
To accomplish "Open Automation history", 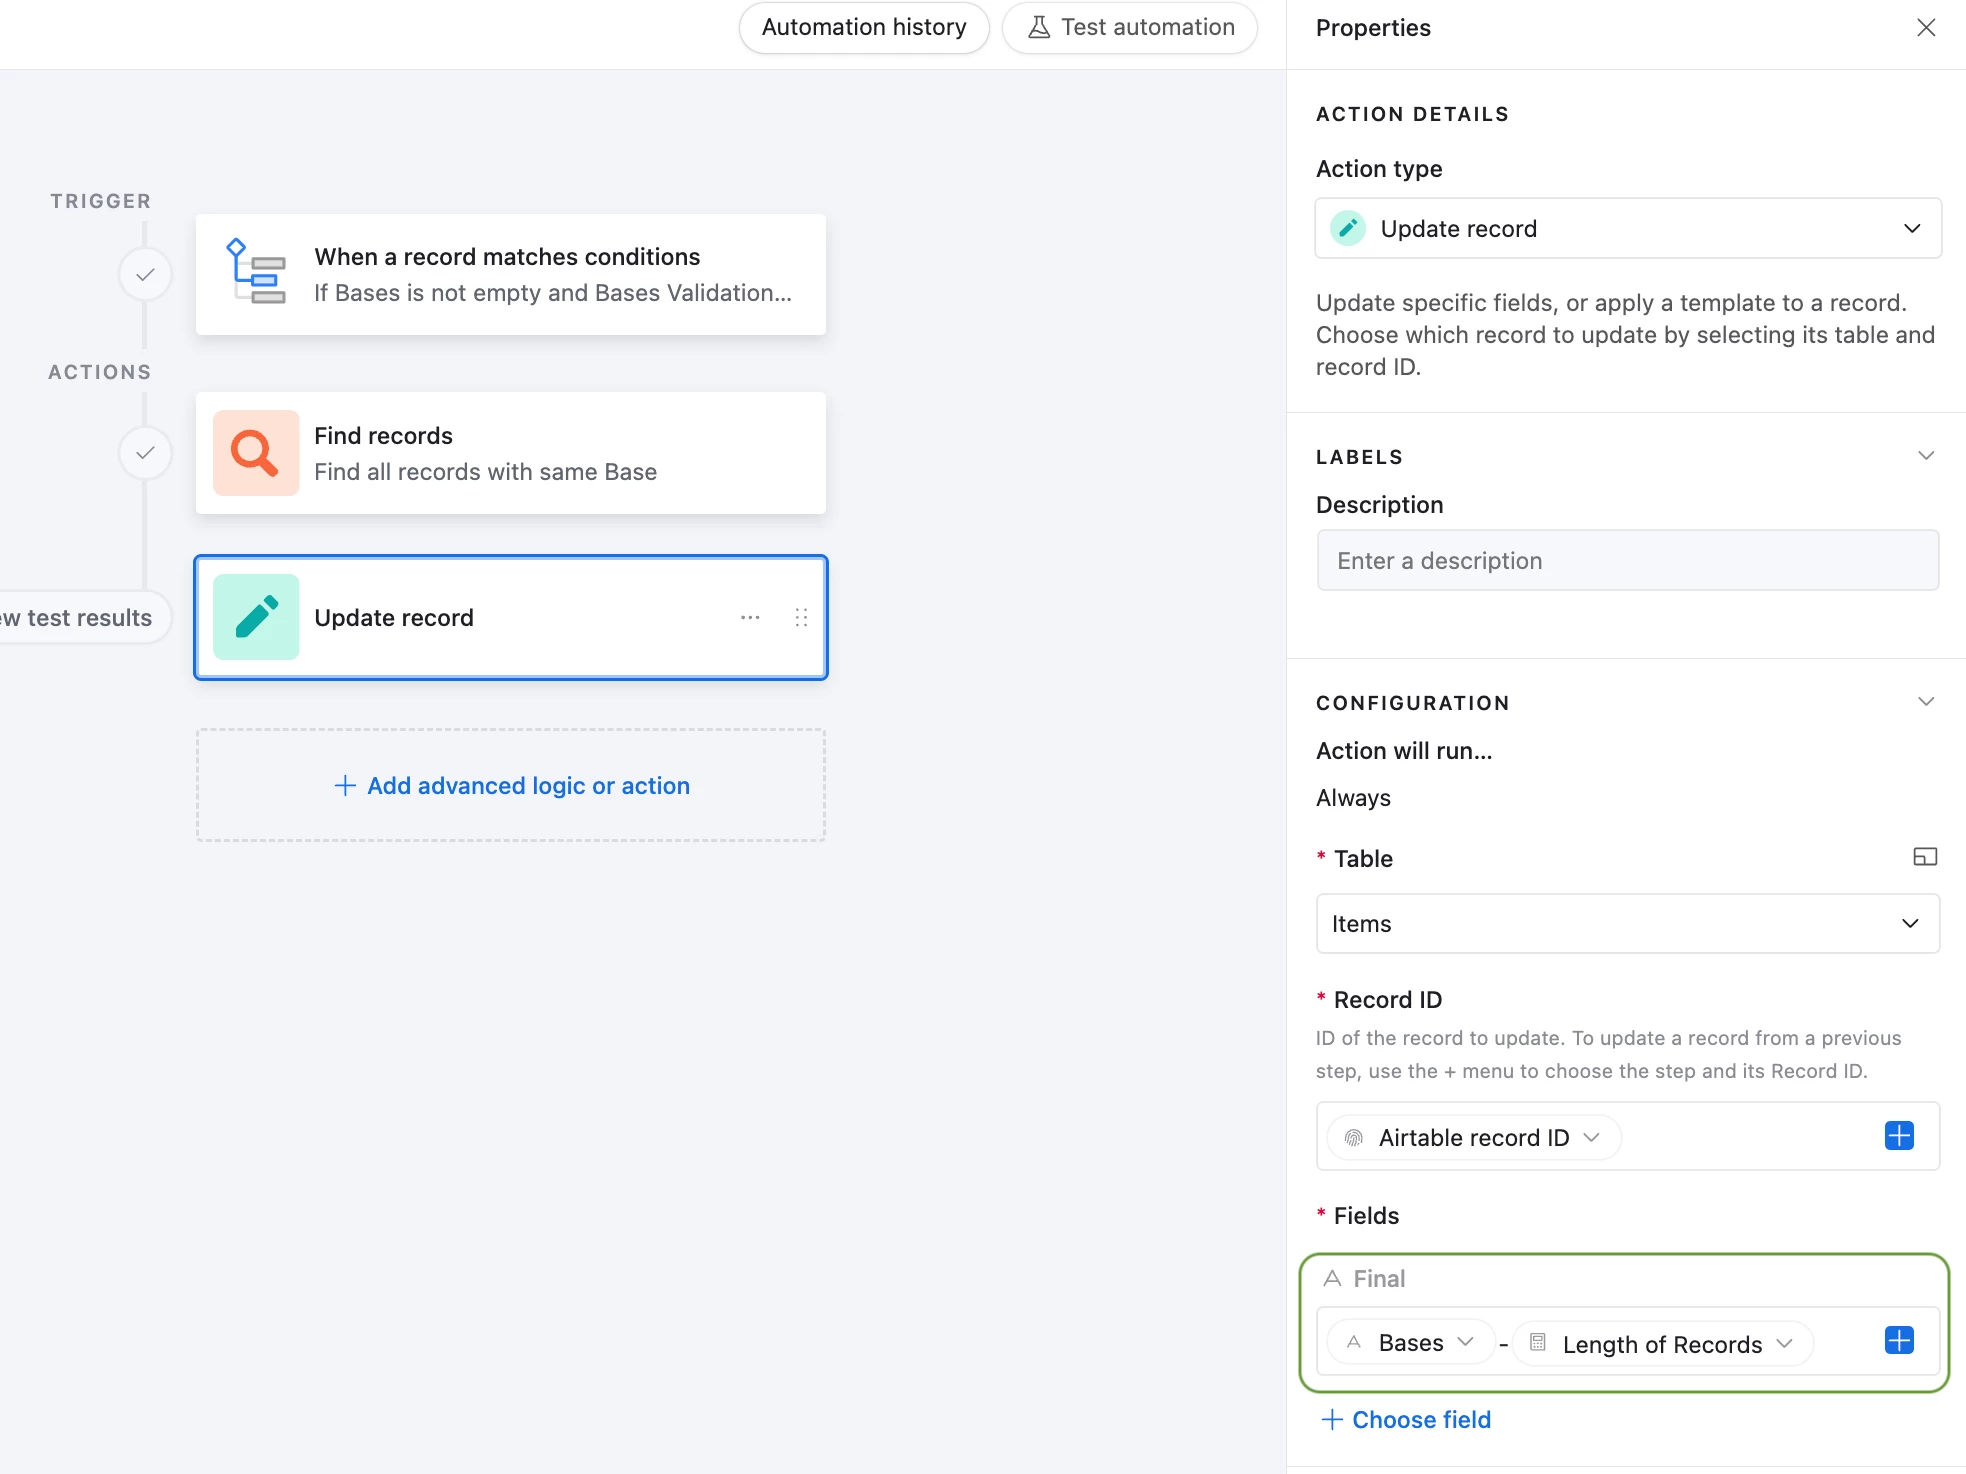I will pyautogui.click(x=863, y=27).
